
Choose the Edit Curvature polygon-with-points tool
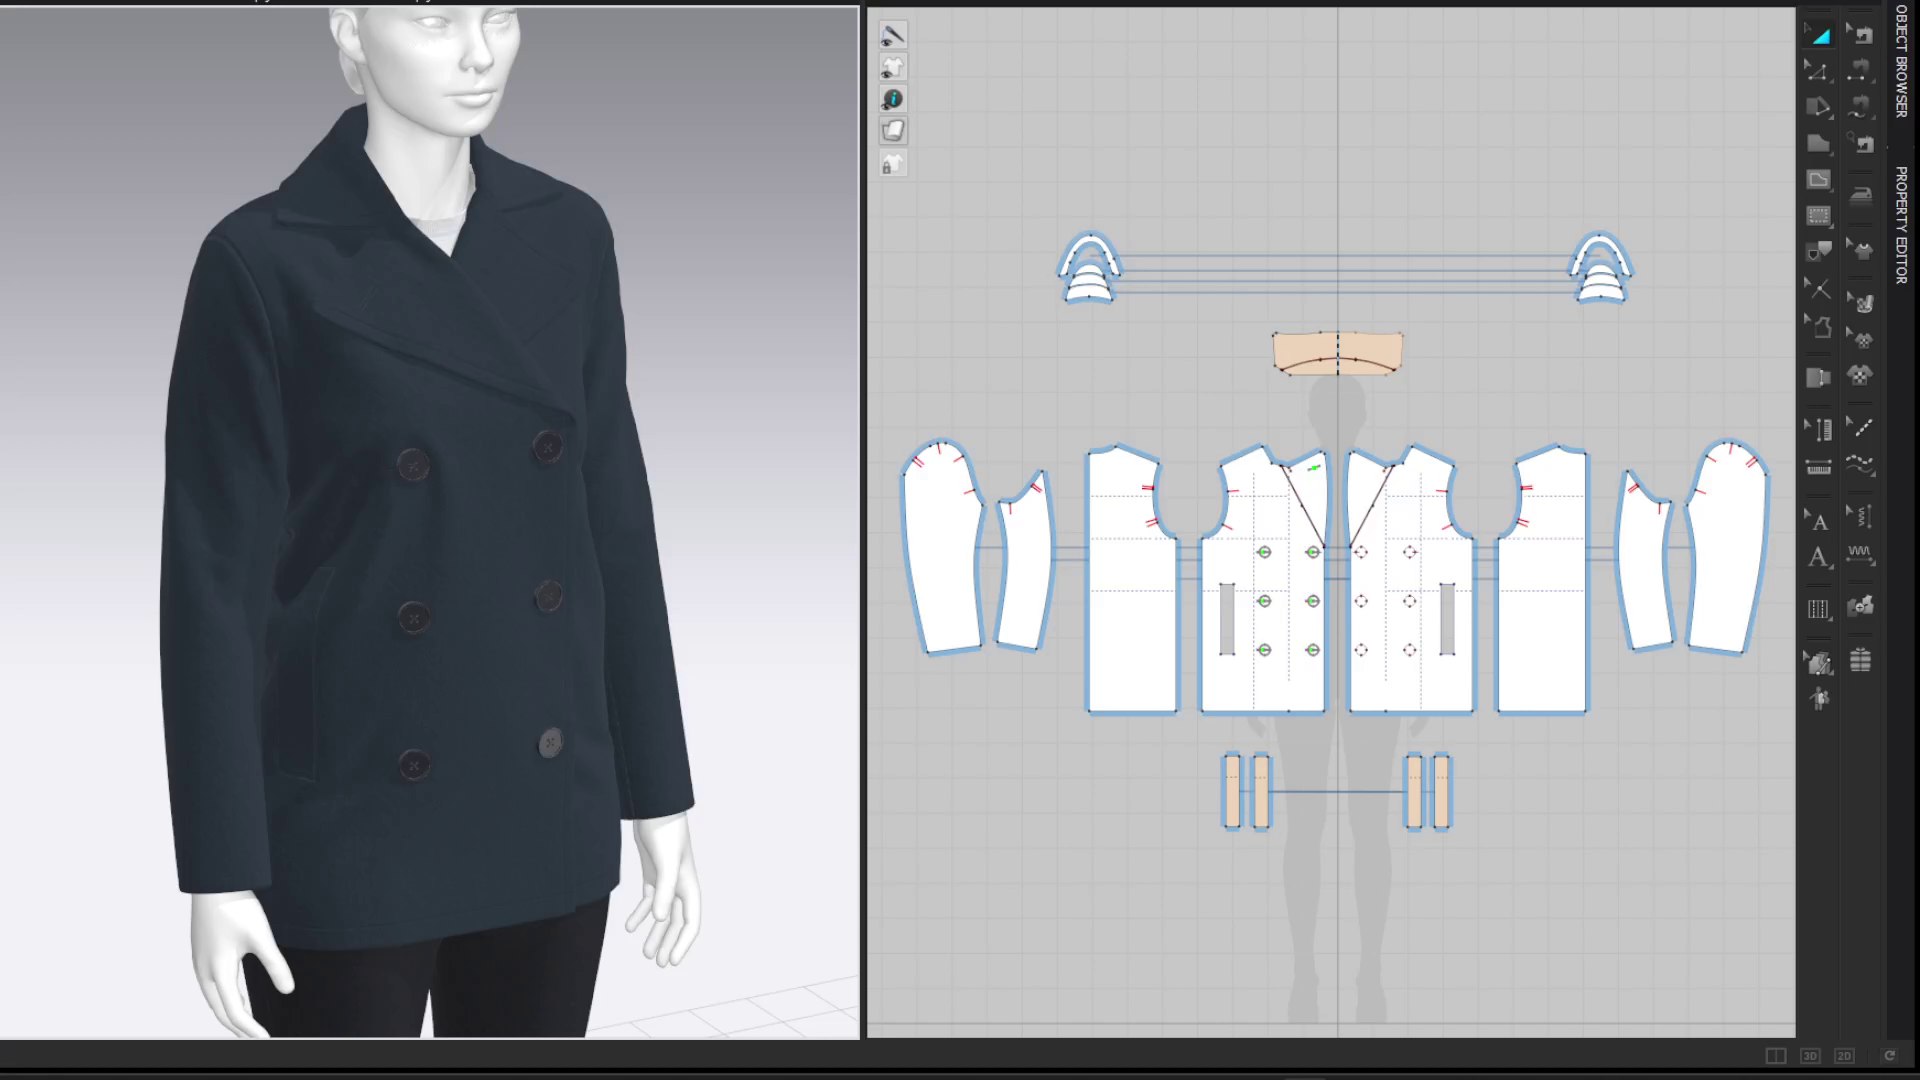click(1819, 107)
